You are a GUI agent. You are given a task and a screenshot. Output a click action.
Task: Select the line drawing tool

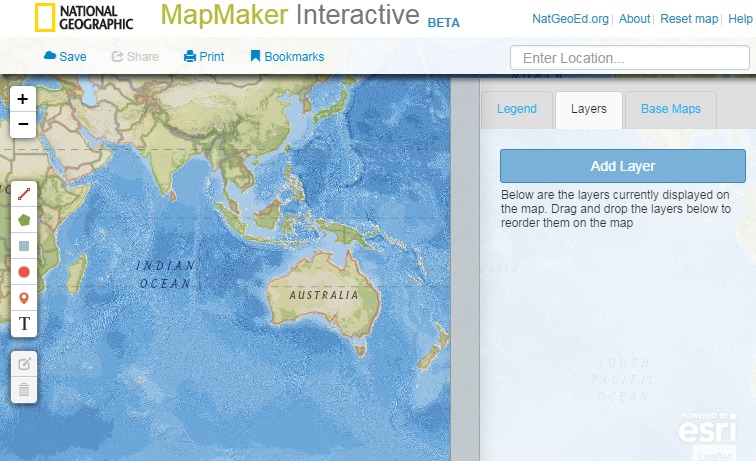pos(24,194)
